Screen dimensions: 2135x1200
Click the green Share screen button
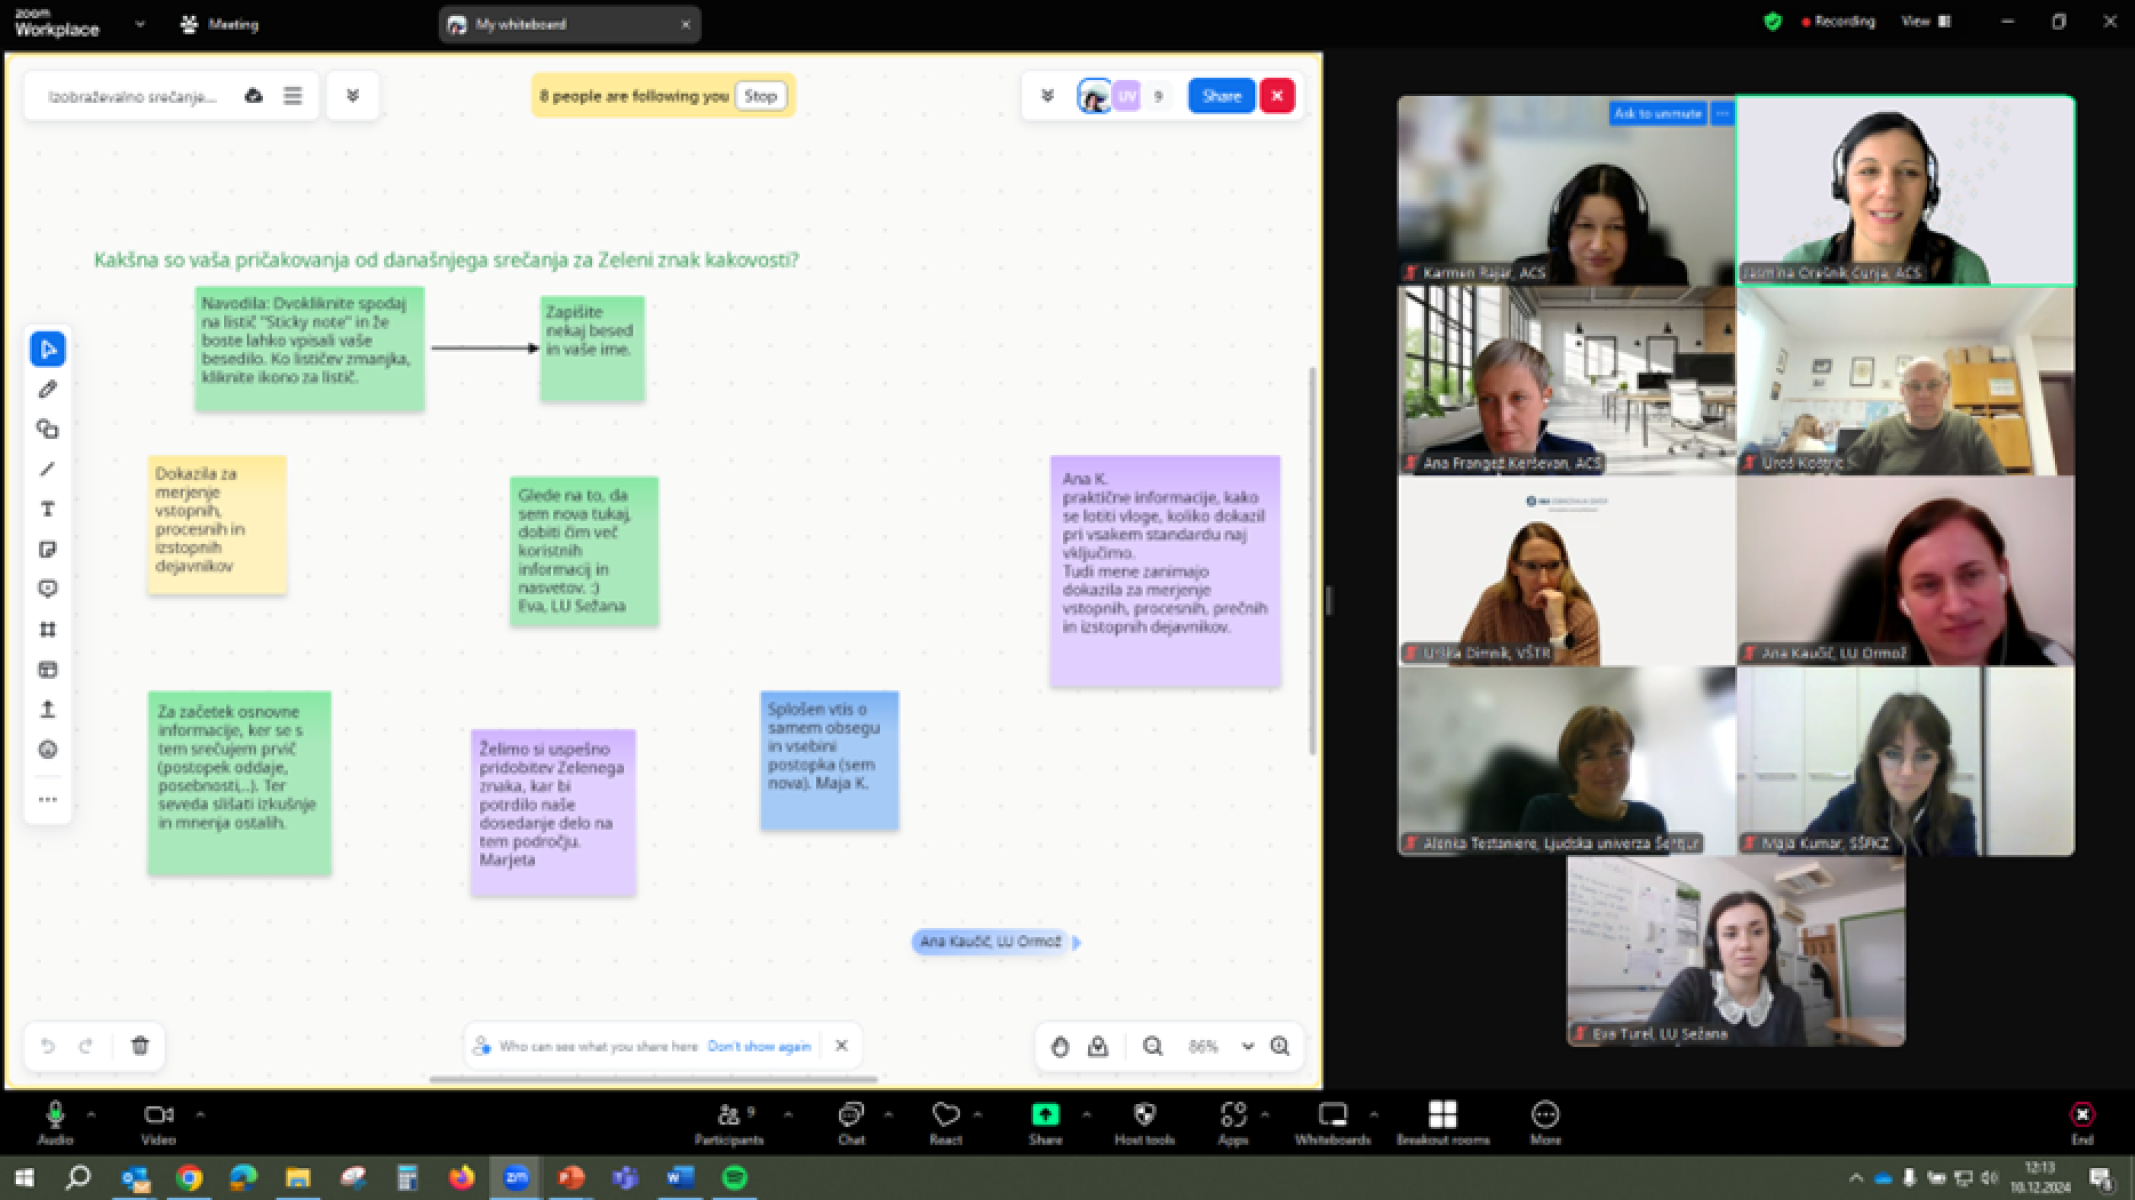[1045, 1122]
